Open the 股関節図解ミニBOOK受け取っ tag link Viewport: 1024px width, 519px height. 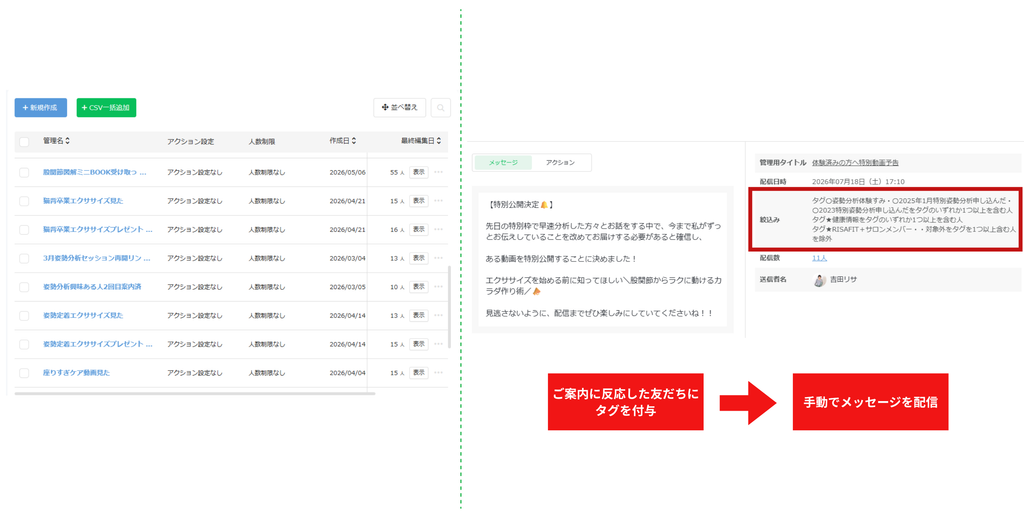[x=94, y=172]
